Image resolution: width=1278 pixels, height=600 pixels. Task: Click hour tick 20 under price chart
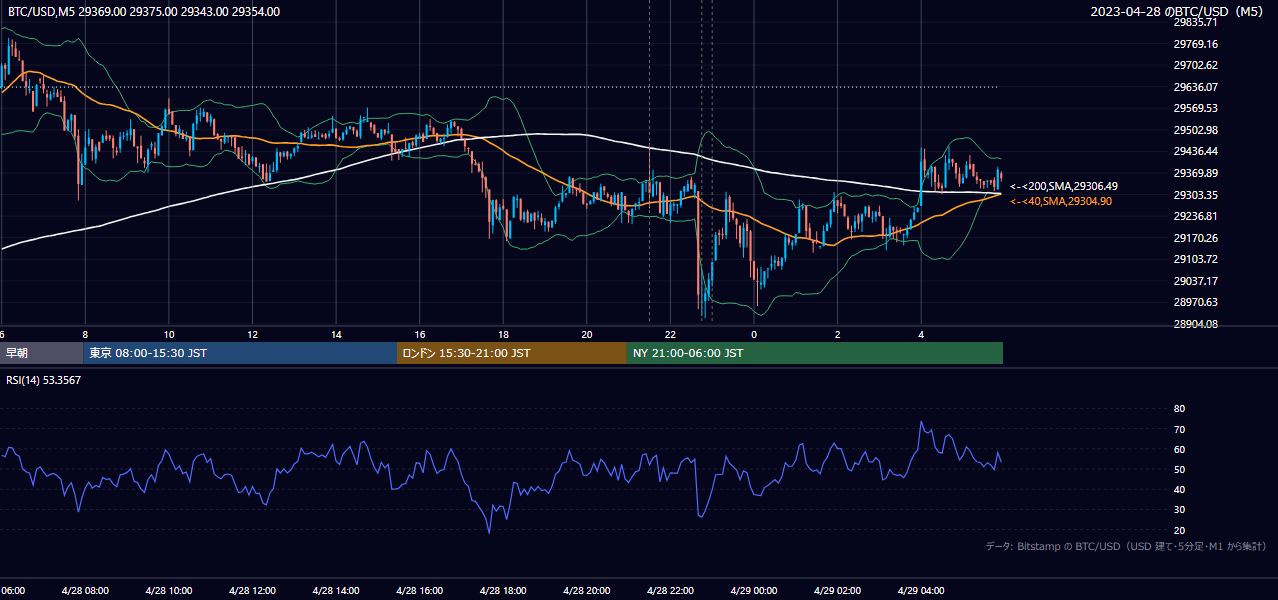coord(586,334)
